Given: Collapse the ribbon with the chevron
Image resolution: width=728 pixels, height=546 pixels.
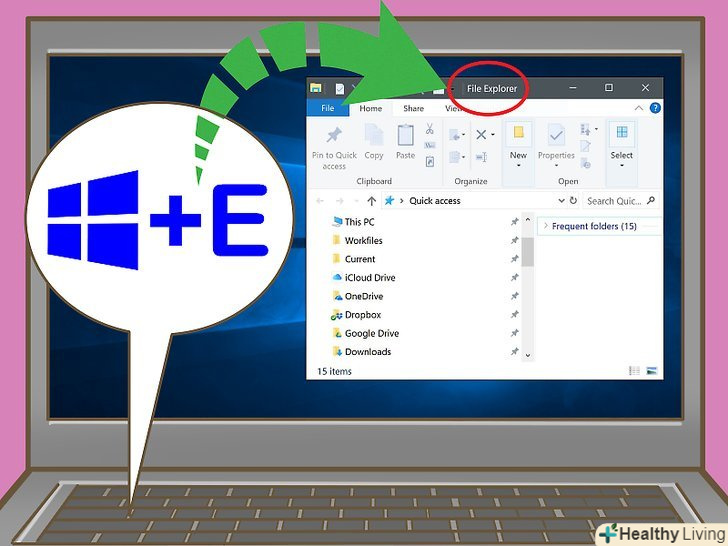Looking at the screenshot, I should [x=639, y=108].
